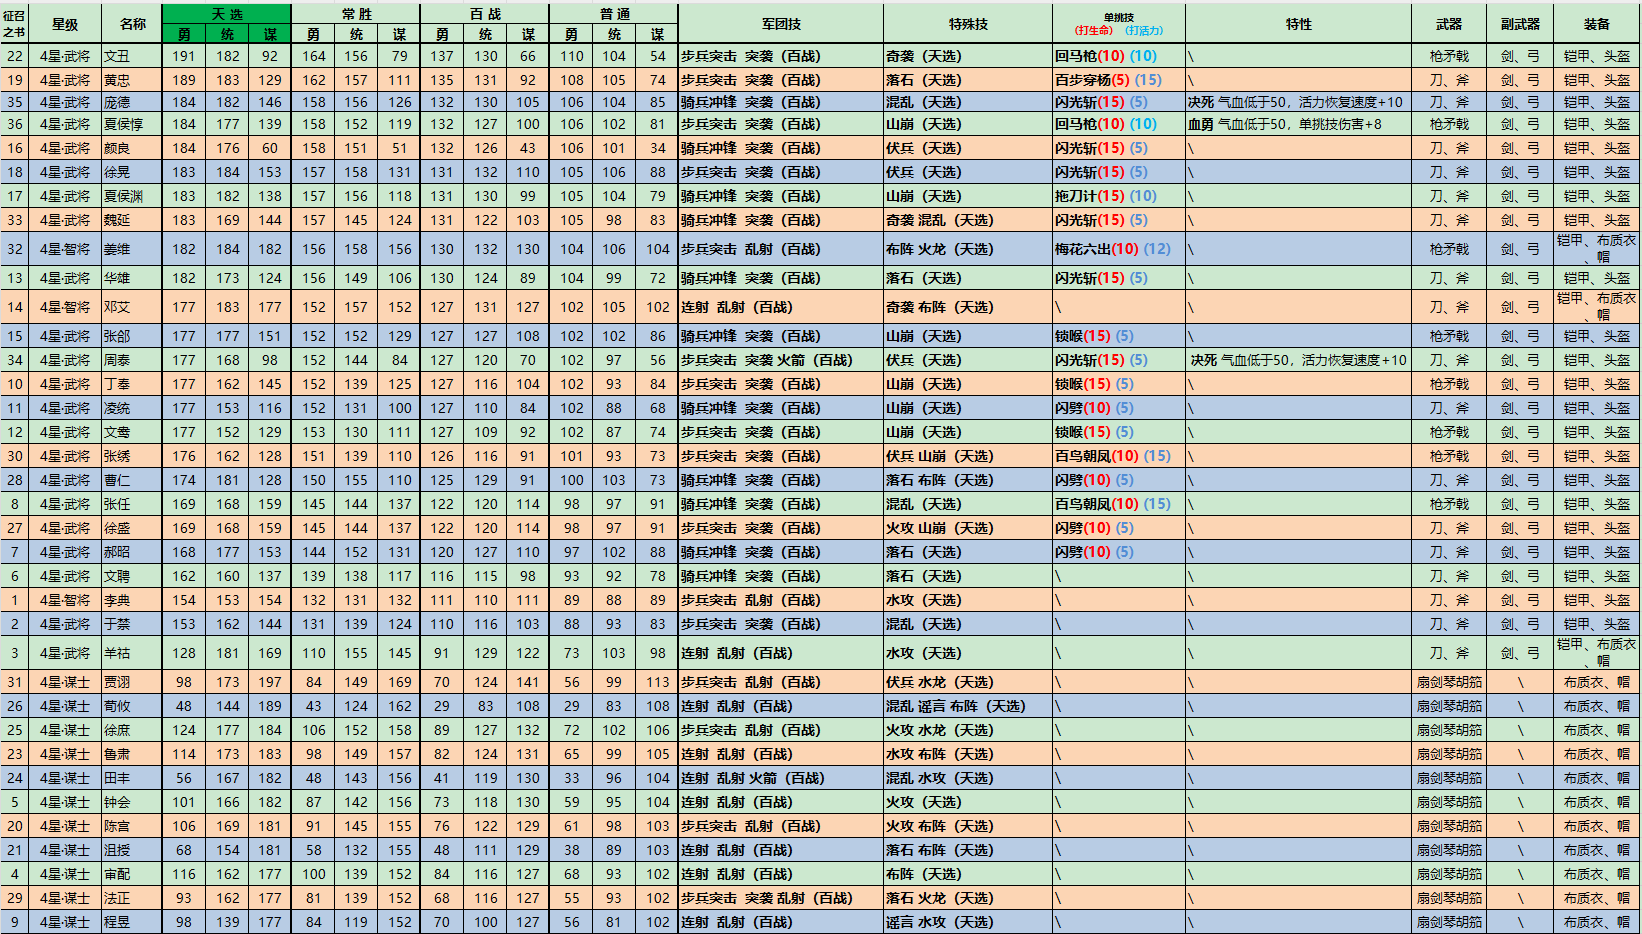The width and height of the screenshot is (1642, 934).
Task: Click the name cell 文丑
Action: (132, 56)
